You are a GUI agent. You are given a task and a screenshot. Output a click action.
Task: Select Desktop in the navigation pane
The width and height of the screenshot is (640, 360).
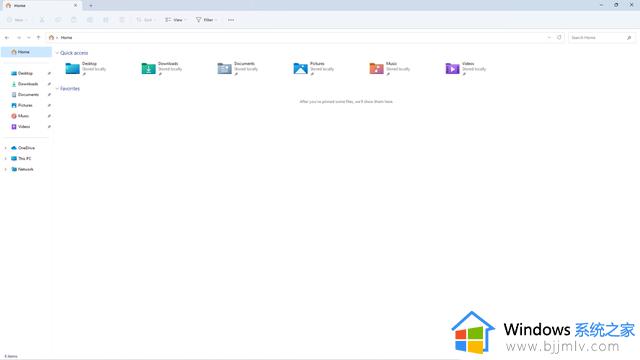pyautogui.click(x=25, y=73)
